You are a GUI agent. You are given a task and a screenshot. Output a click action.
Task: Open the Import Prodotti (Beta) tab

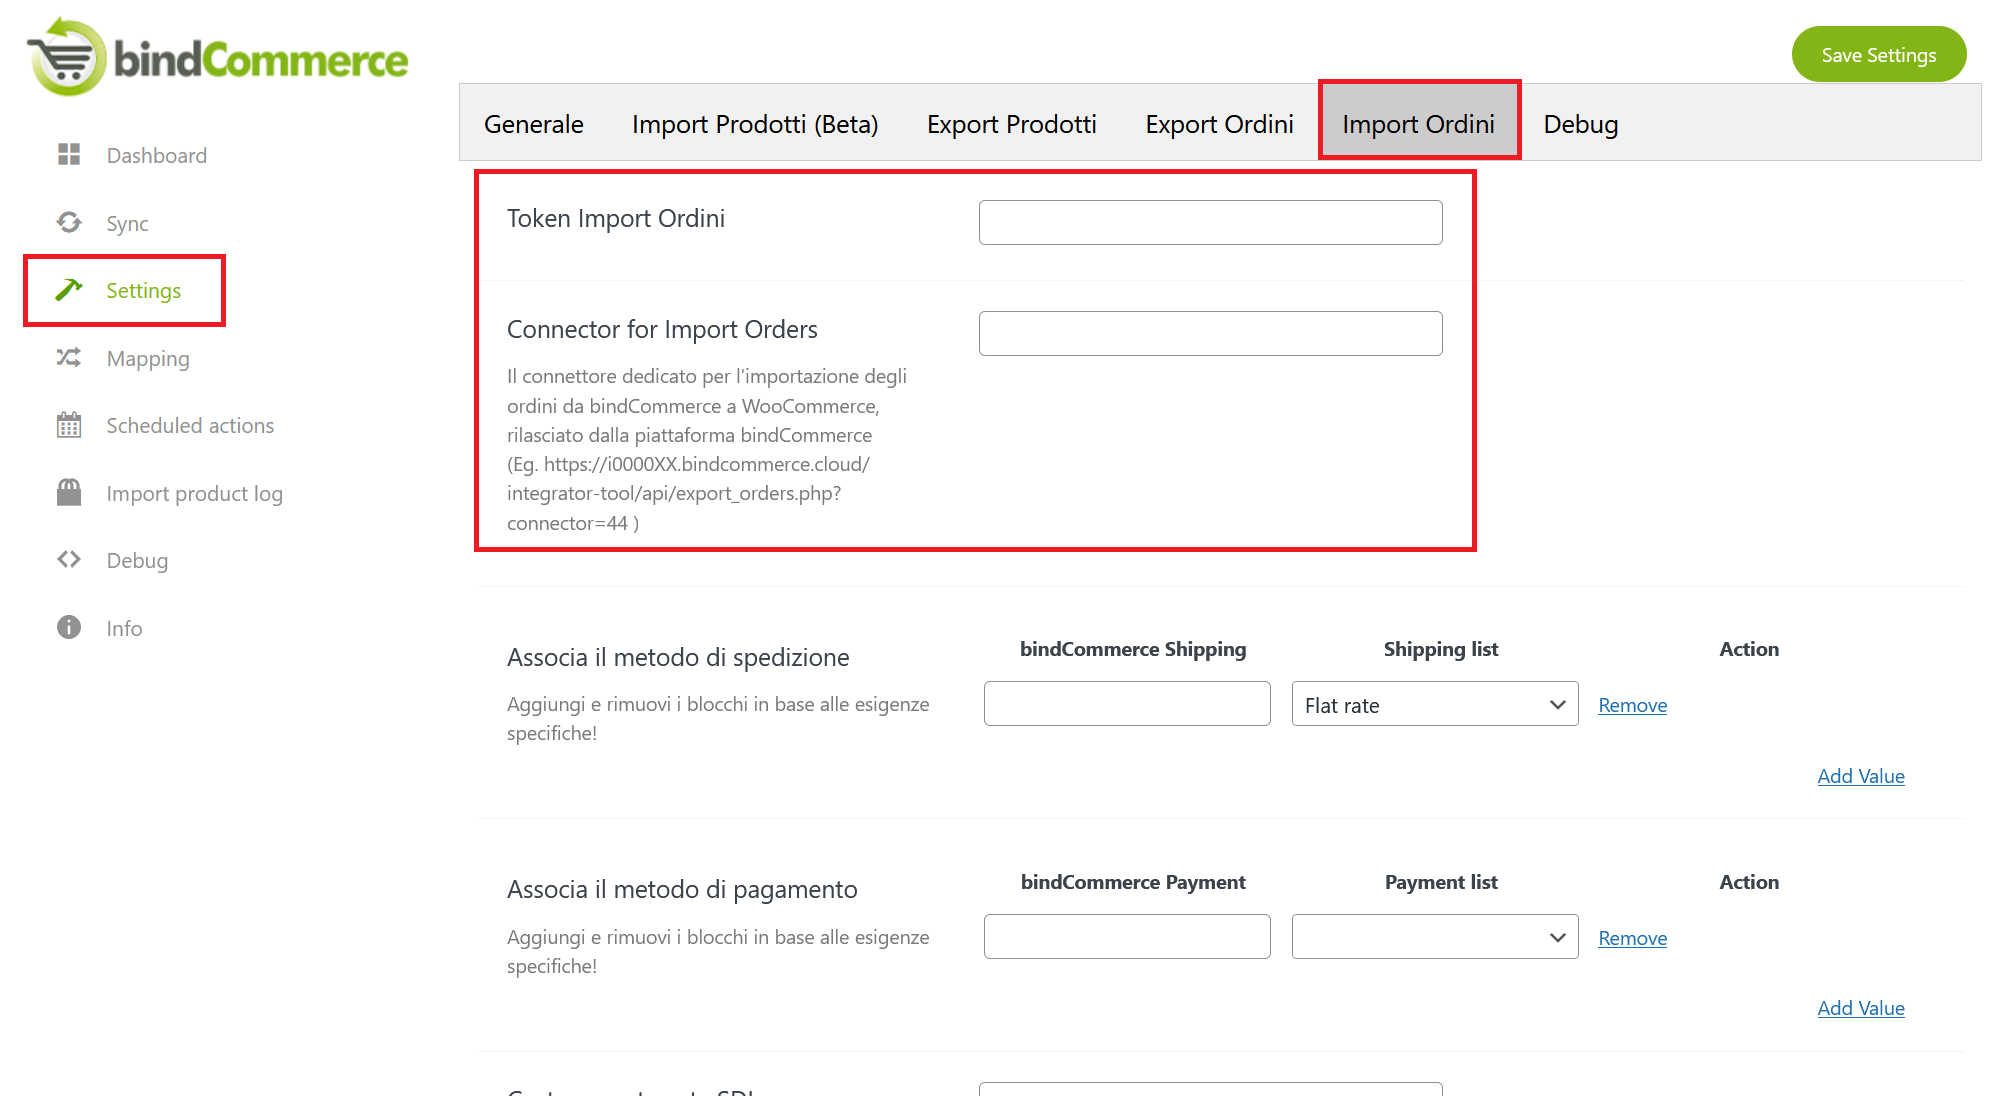pos(755,124)
